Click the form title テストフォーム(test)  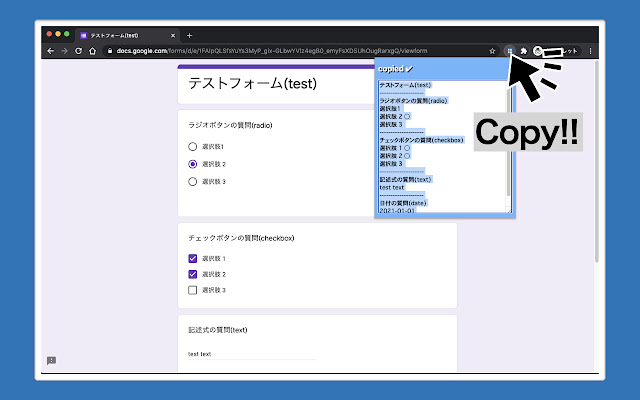pyautogui.click(x=252, y=84)
